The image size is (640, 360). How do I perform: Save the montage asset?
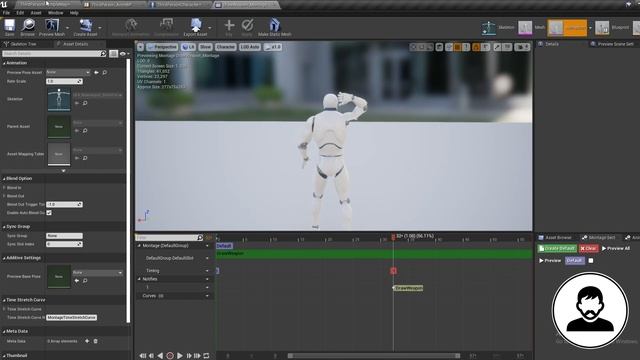point(9,27)
